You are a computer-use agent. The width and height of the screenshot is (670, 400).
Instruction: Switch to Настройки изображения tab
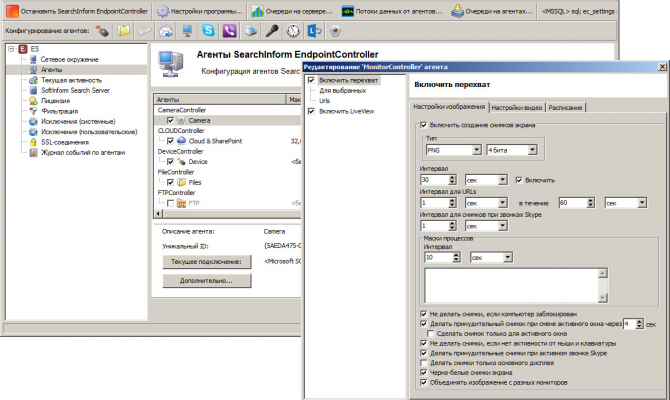click(449, 107)
